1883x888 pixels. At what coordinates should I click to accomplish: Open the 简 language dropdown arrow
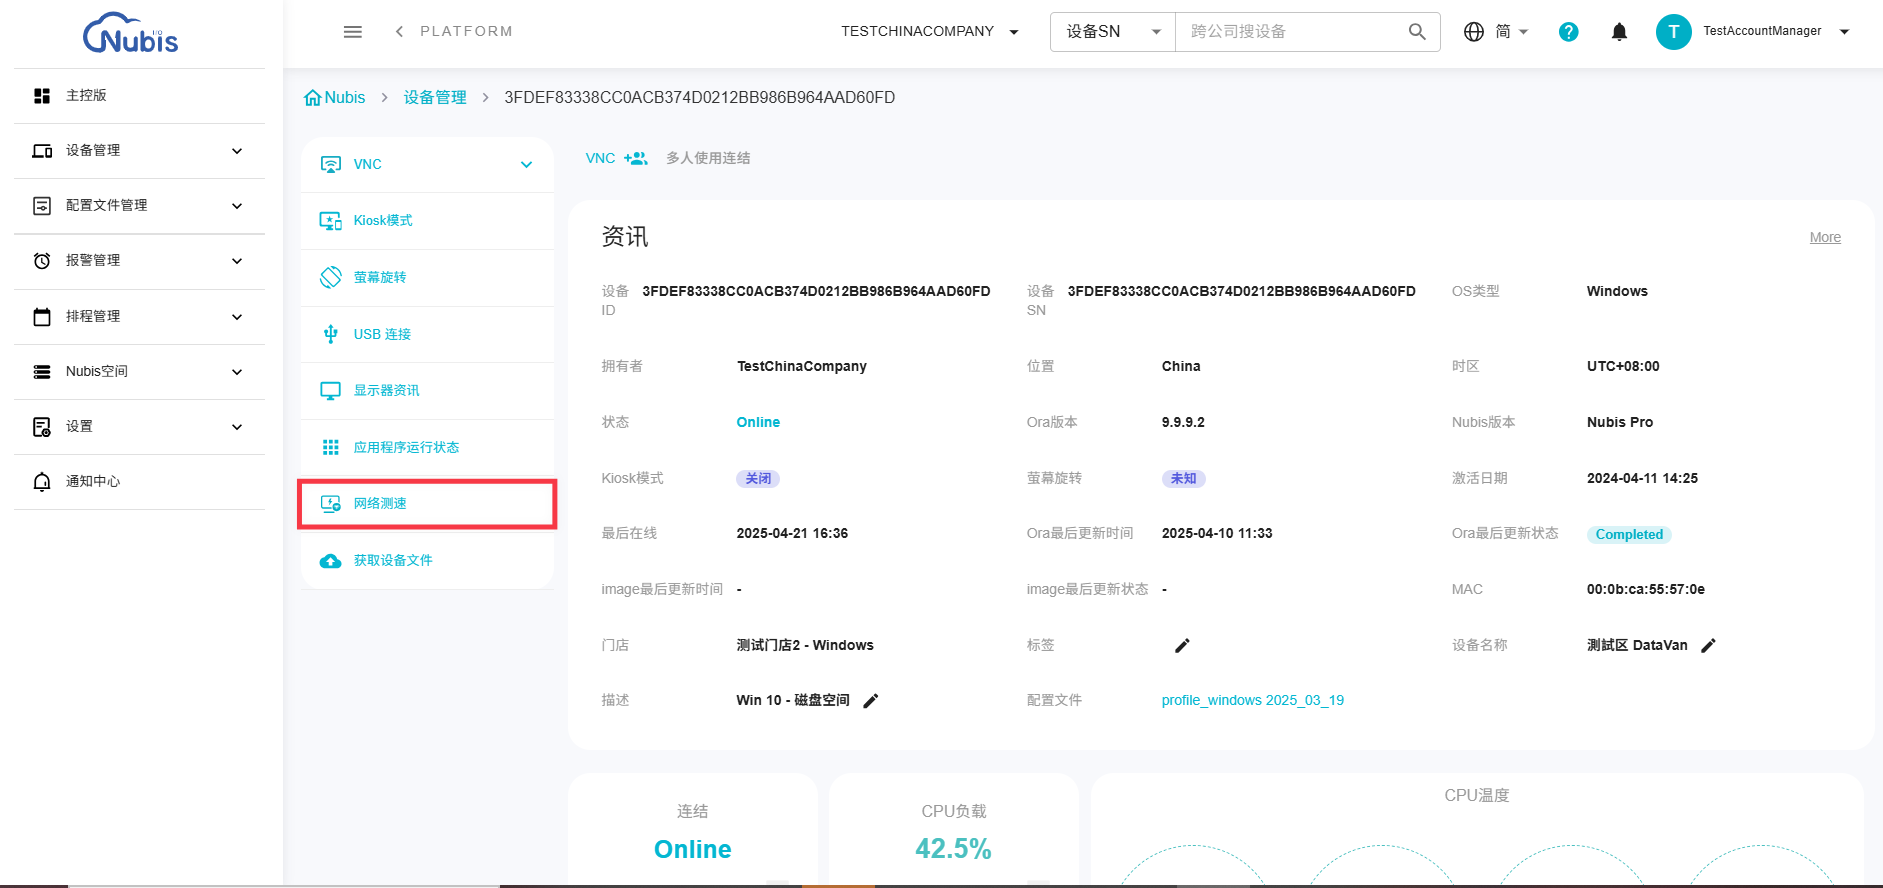pyautogui.click(x=1523, y=32)
